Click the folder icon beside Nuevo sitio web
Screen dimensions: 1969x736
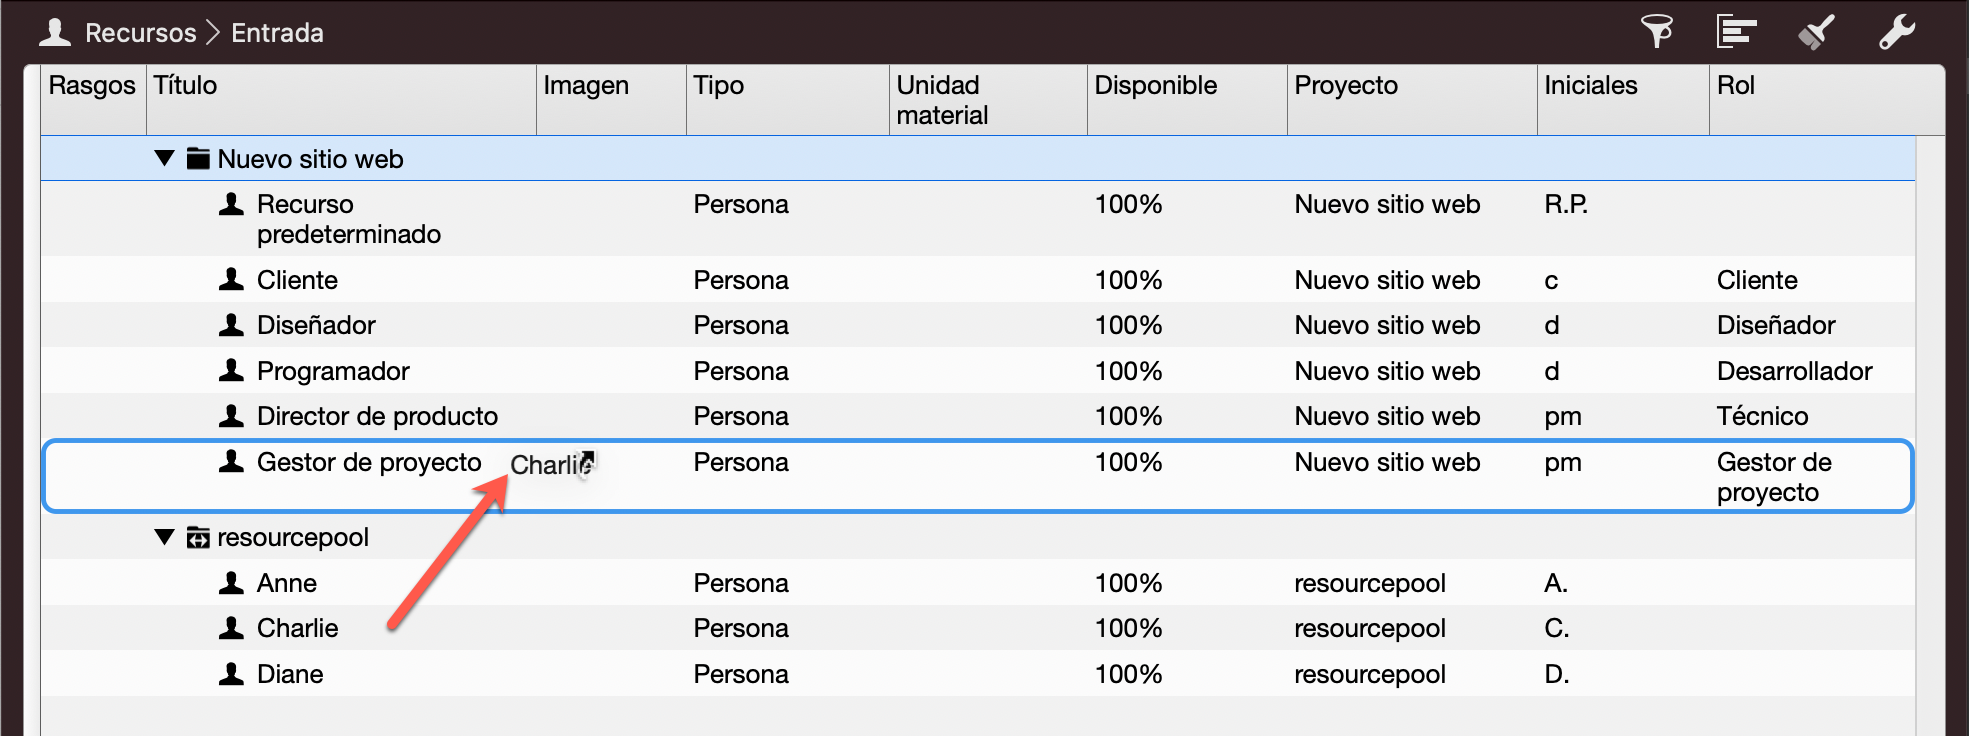[x=198, y=157]
